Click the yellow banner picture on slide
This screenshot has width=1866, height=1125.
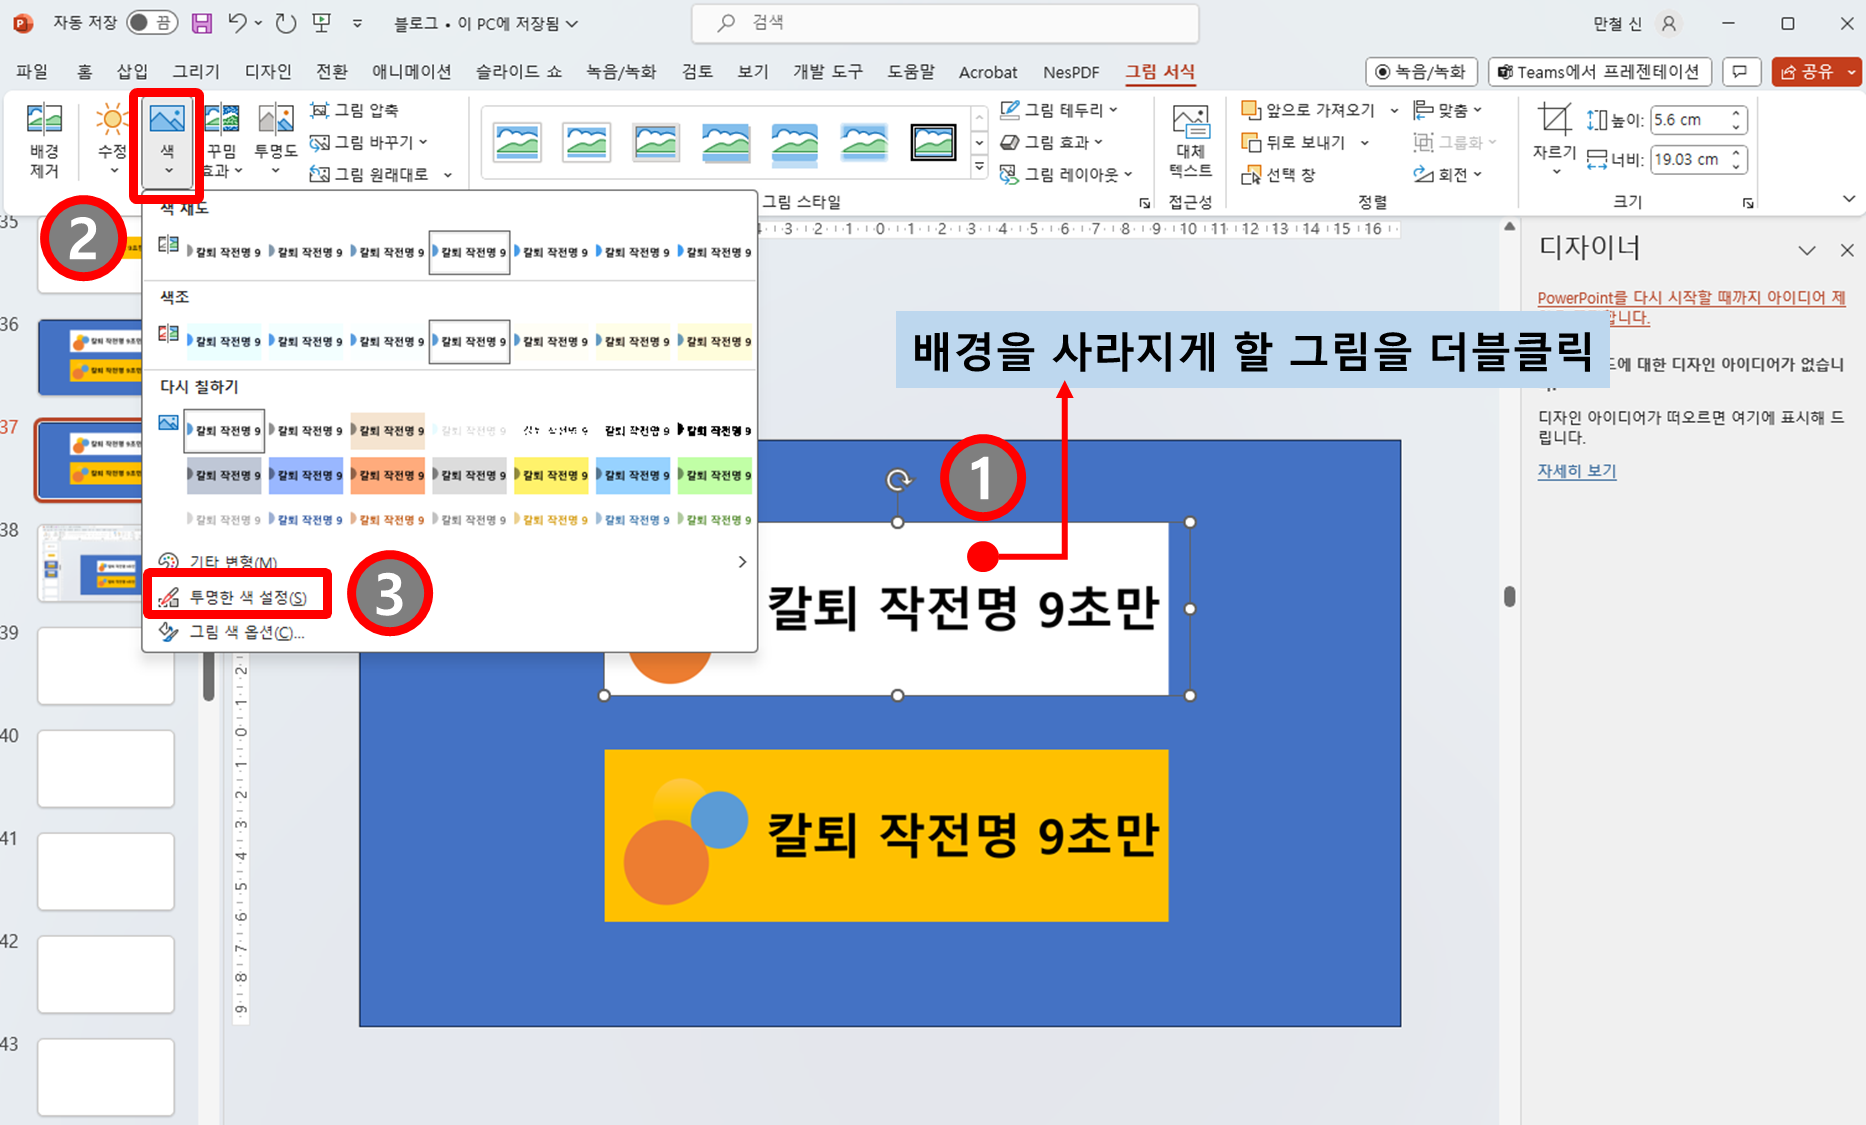tap(886, 835)
